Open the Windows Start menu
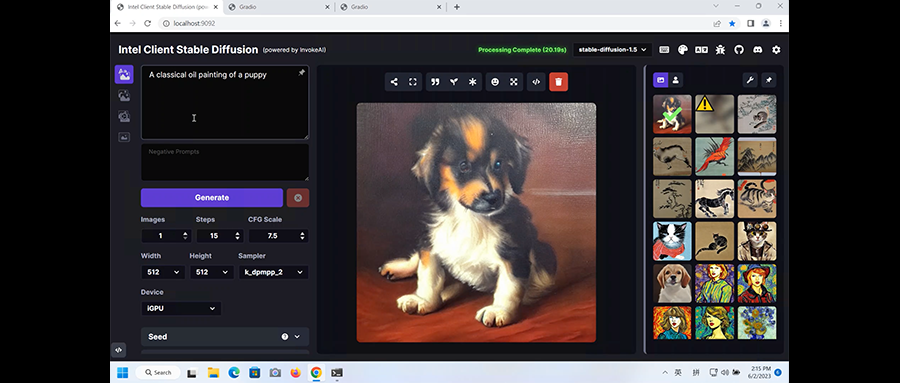Viewport: 900px width, 383px height. pos(122,373)
